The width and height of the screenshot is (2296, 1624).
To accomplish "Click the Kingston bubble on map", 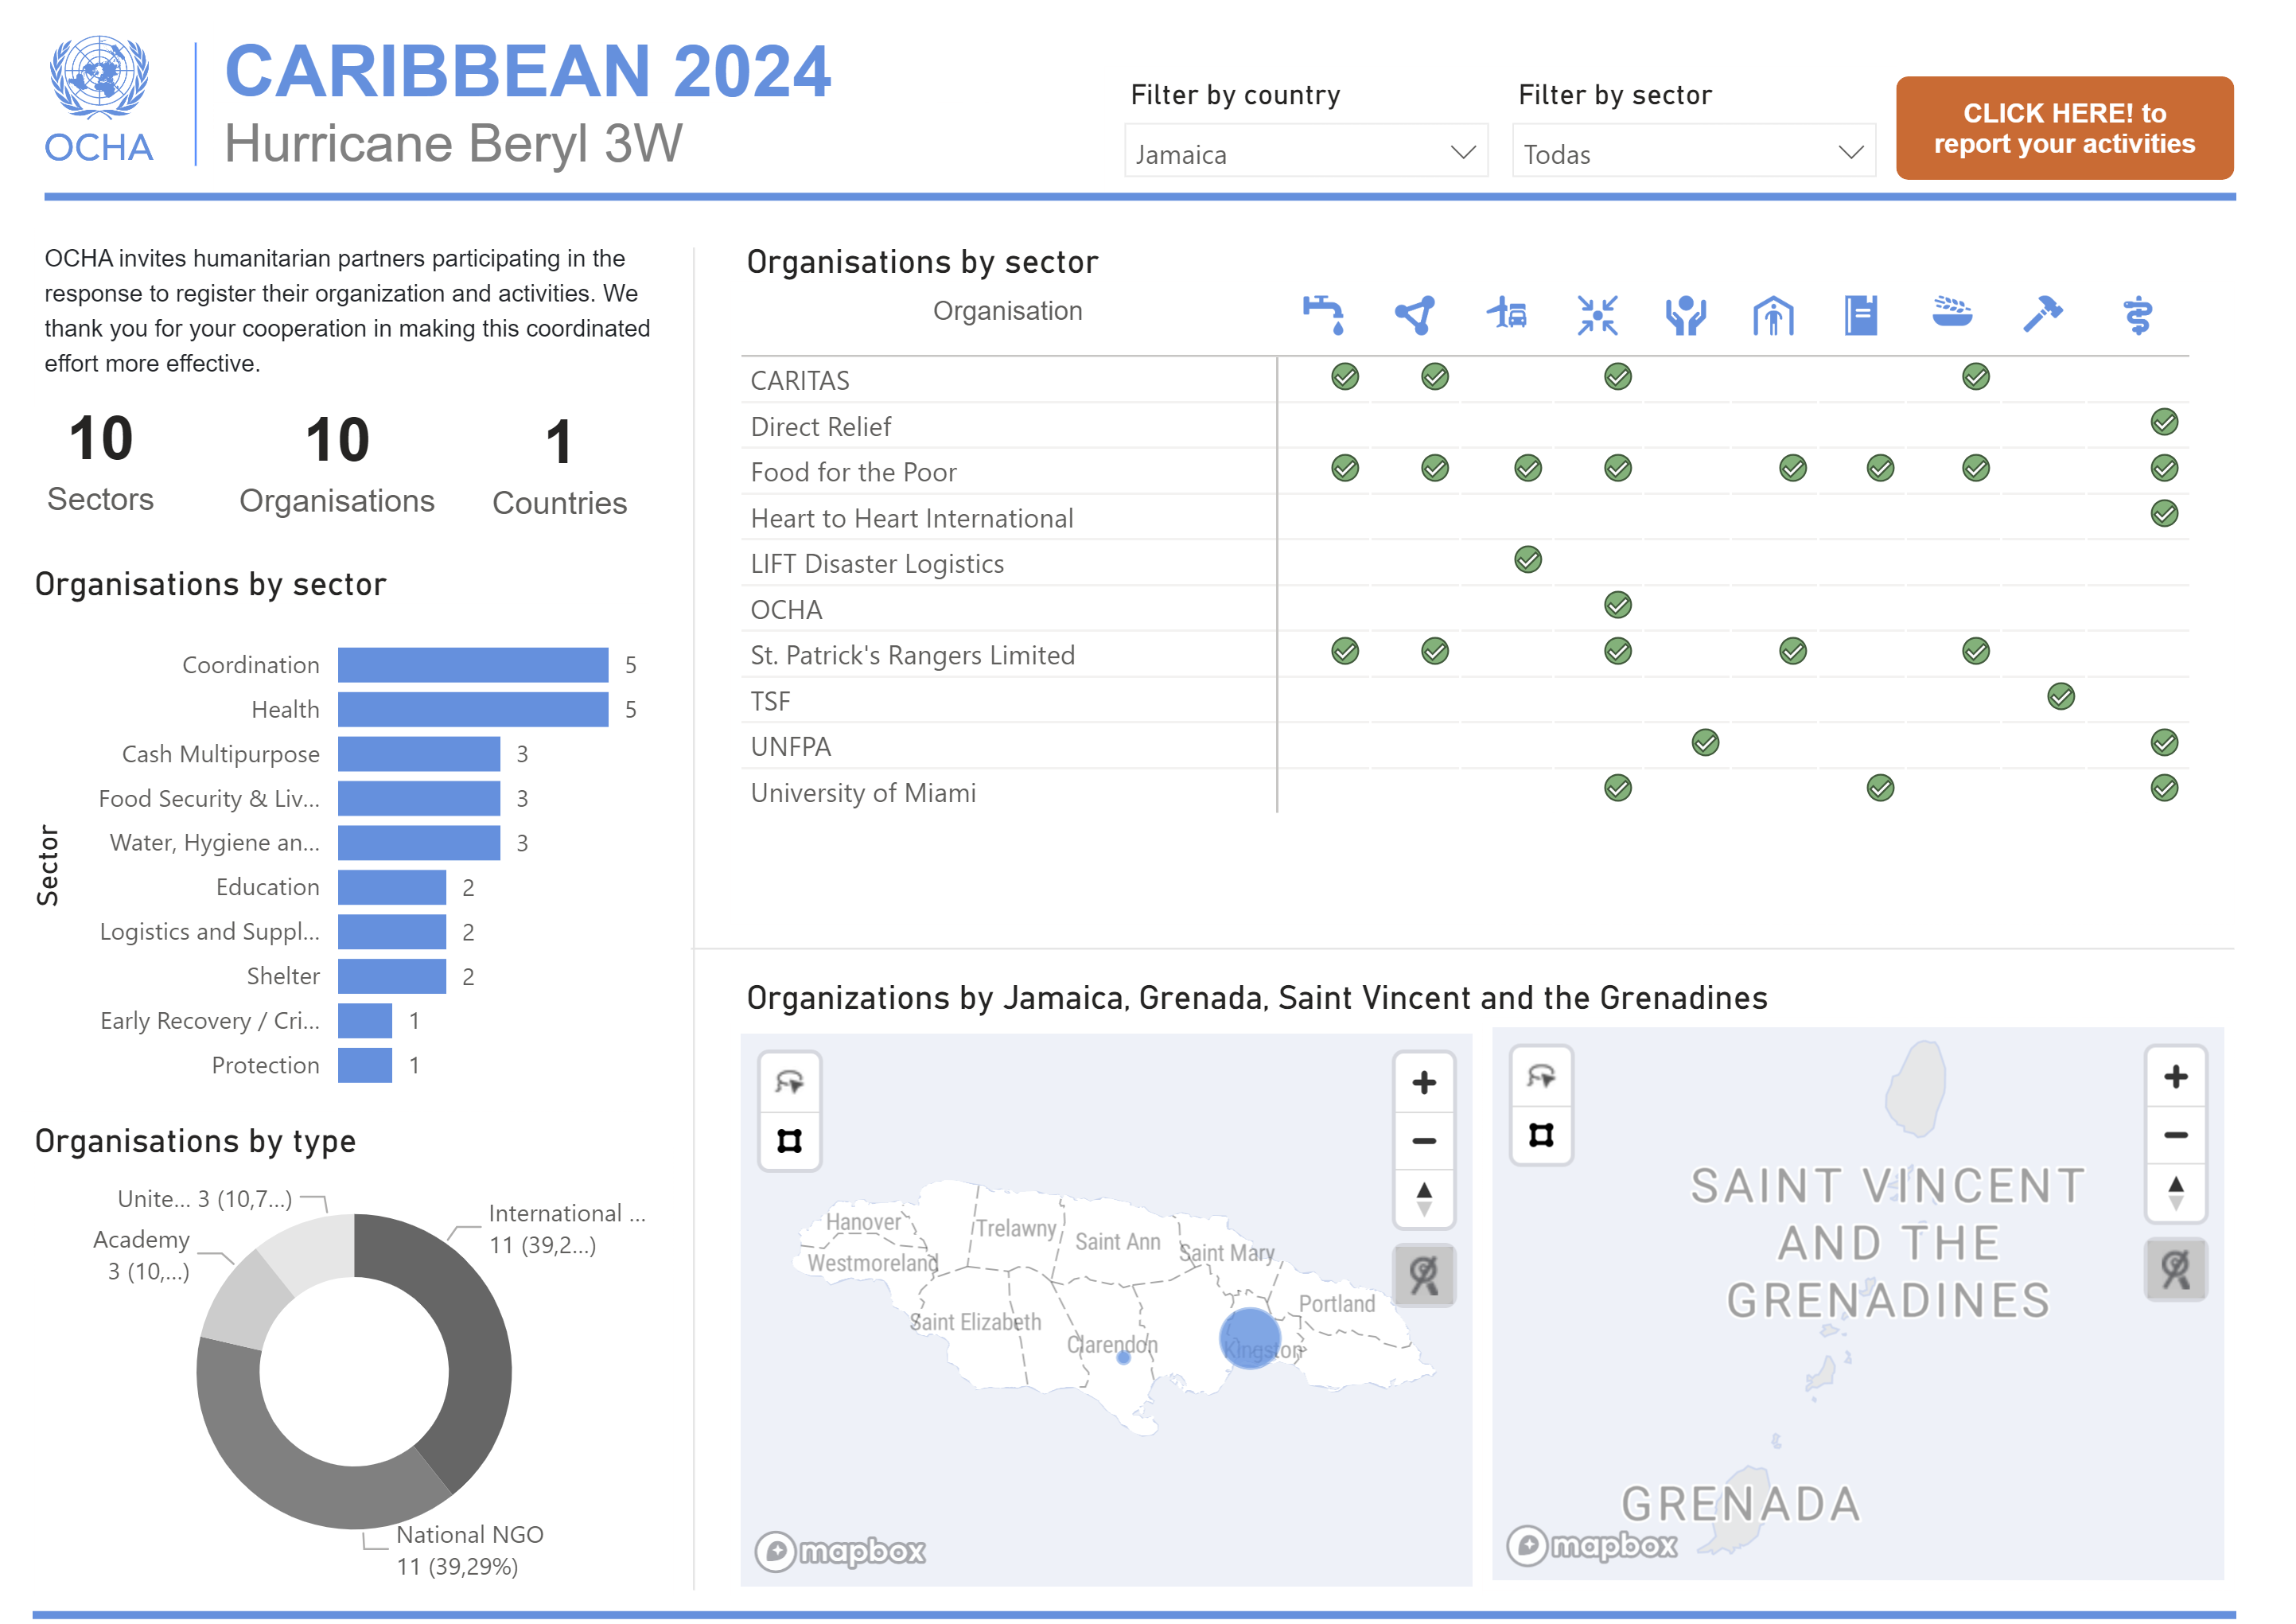I will click(x=1250, y=1338).
